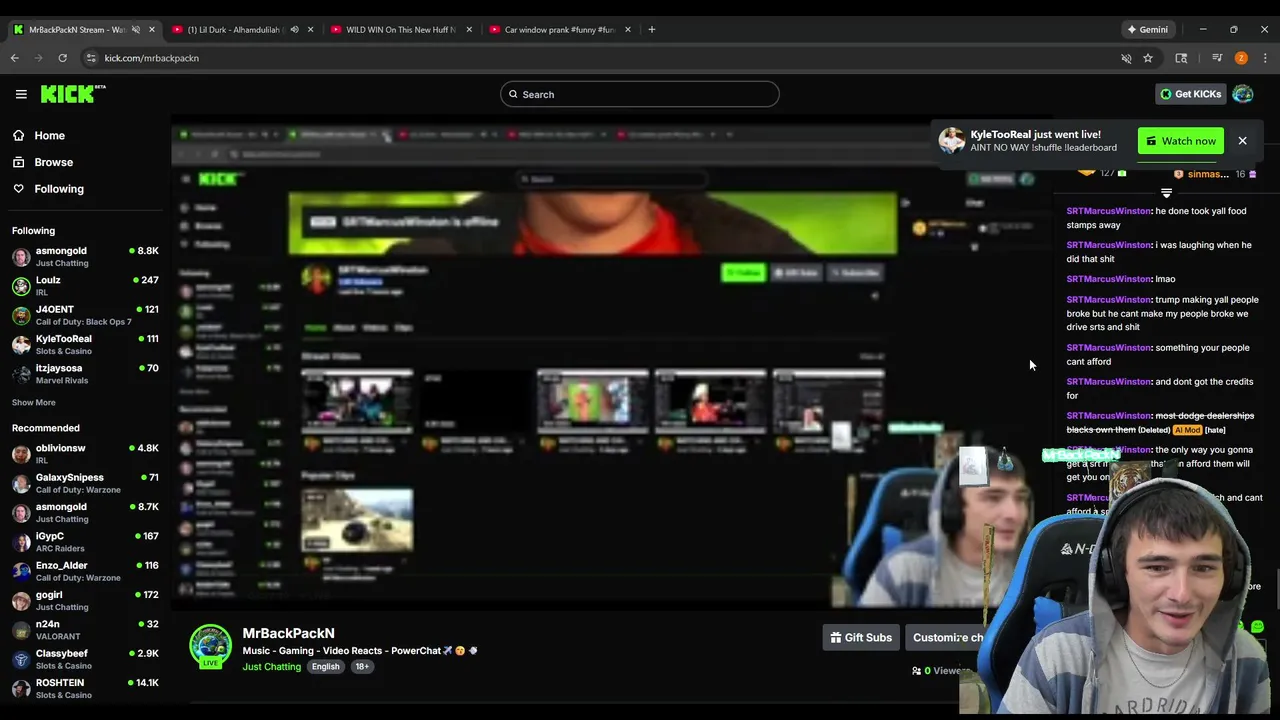Switch to the WILD WIN YouTube tab
This screenshot has height=720, width=1280.
[x=400, y=30]
